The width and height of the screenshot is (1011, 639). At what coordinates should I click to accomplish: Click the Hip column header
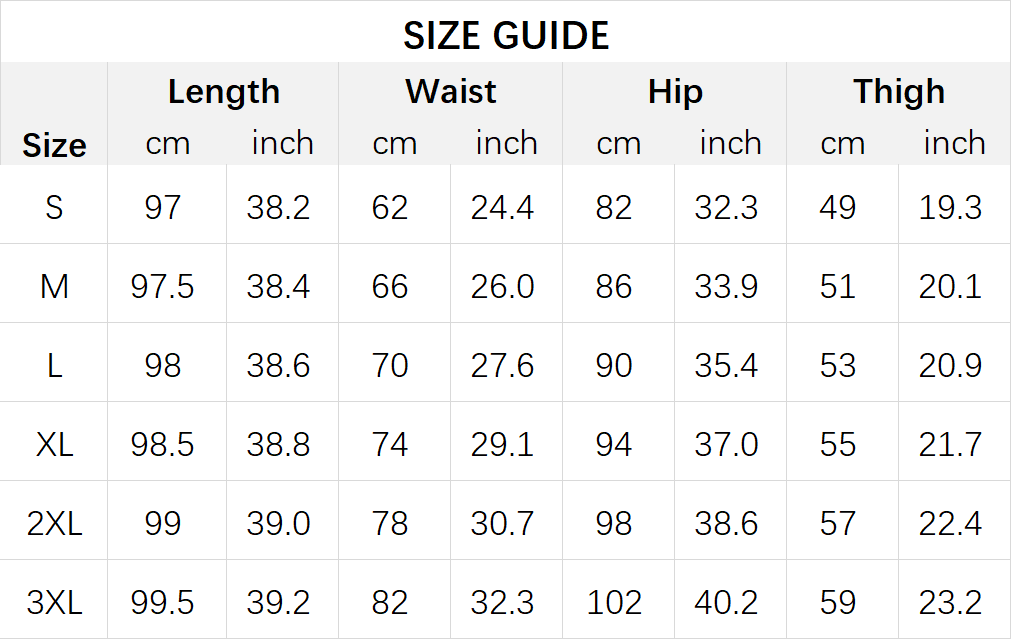[675, 91]
